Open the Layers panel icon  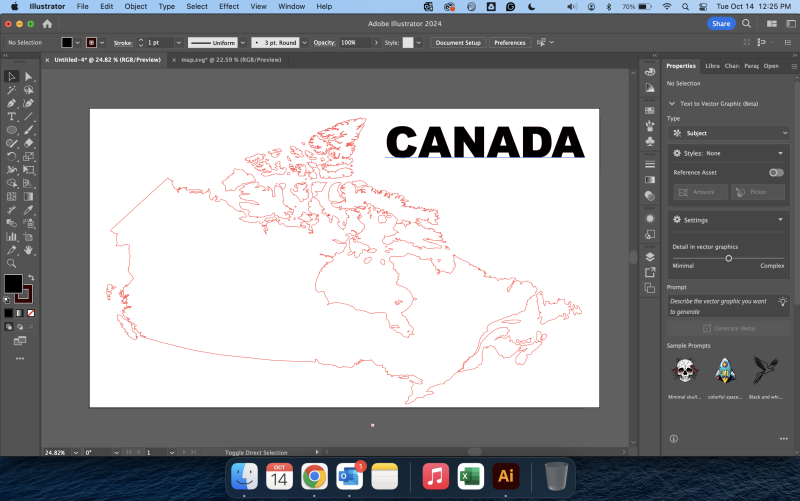[650, 256]
